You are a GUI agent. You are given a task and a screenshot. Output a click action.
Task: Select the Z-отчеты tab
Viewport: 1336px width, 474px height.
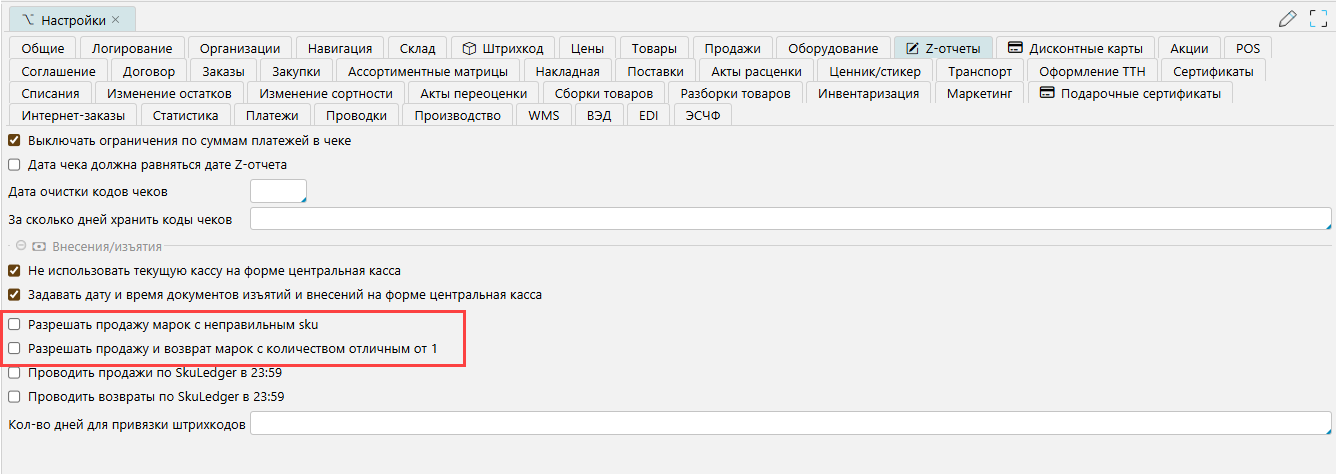(x=943, y=48)
